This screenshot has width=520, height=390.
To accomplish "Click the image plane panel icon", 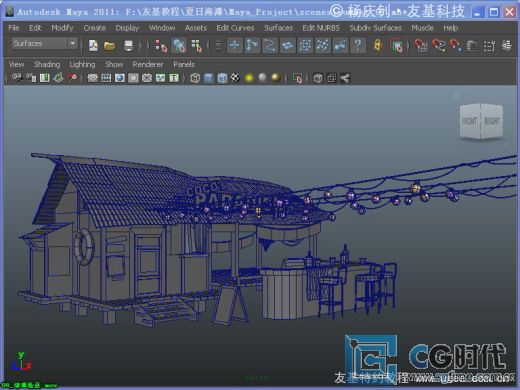I will point(58,78).
